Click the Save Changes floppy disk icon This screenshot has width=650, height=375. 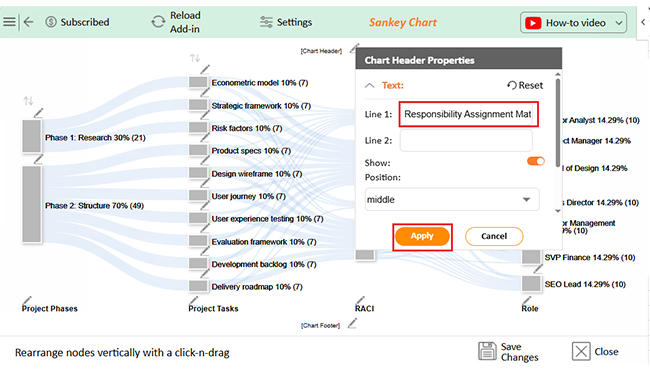487,351
